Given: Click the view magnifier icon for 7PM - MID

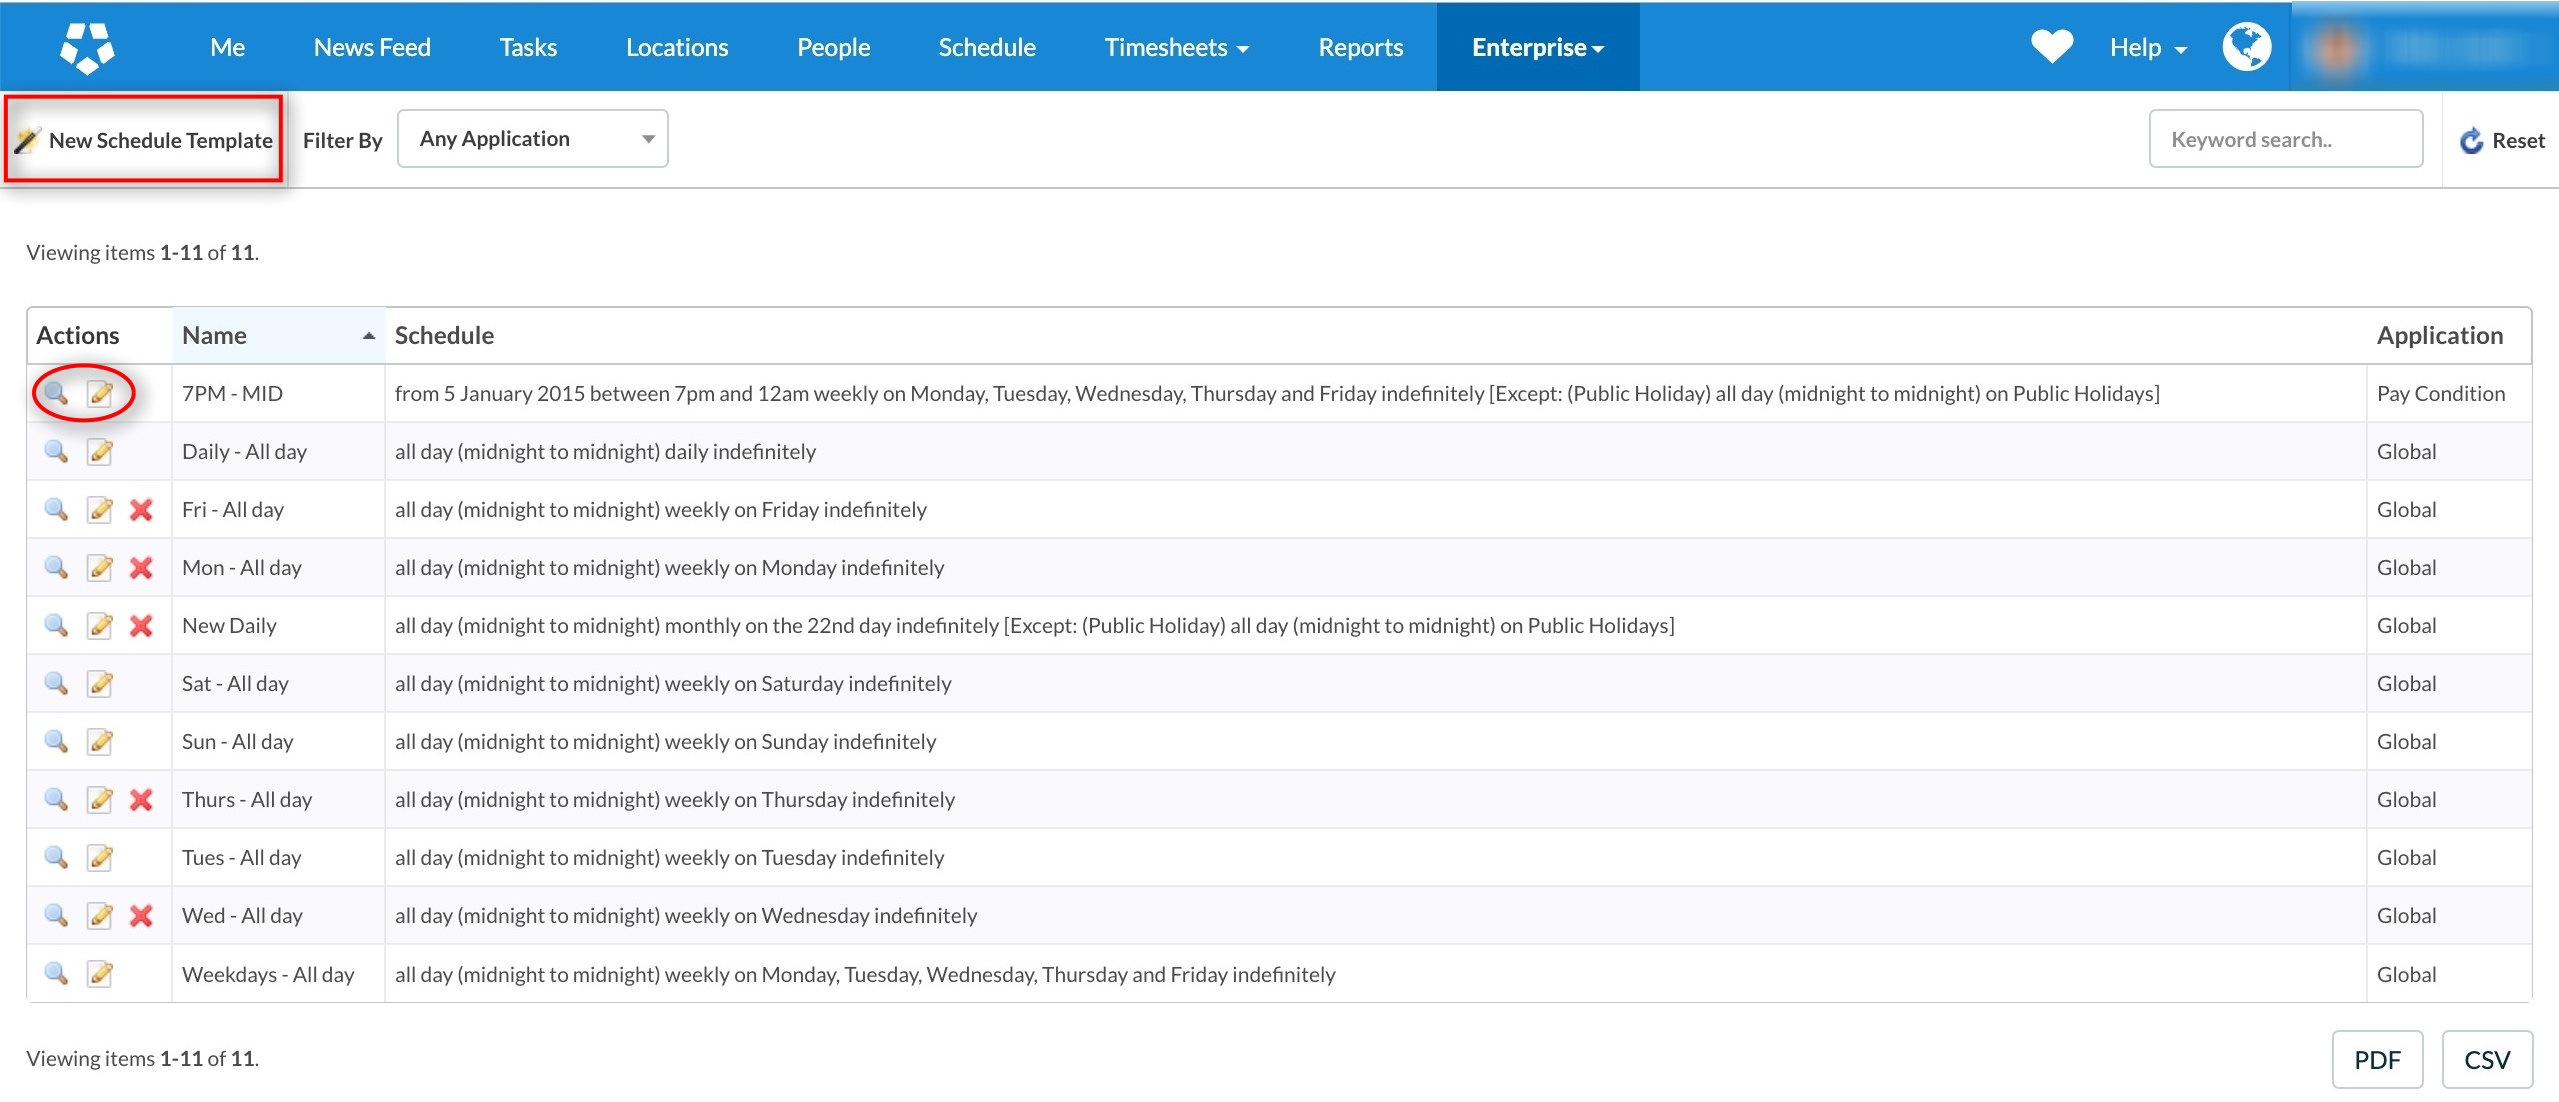Looking at the screenshot, I should click(x=56, y=393).
